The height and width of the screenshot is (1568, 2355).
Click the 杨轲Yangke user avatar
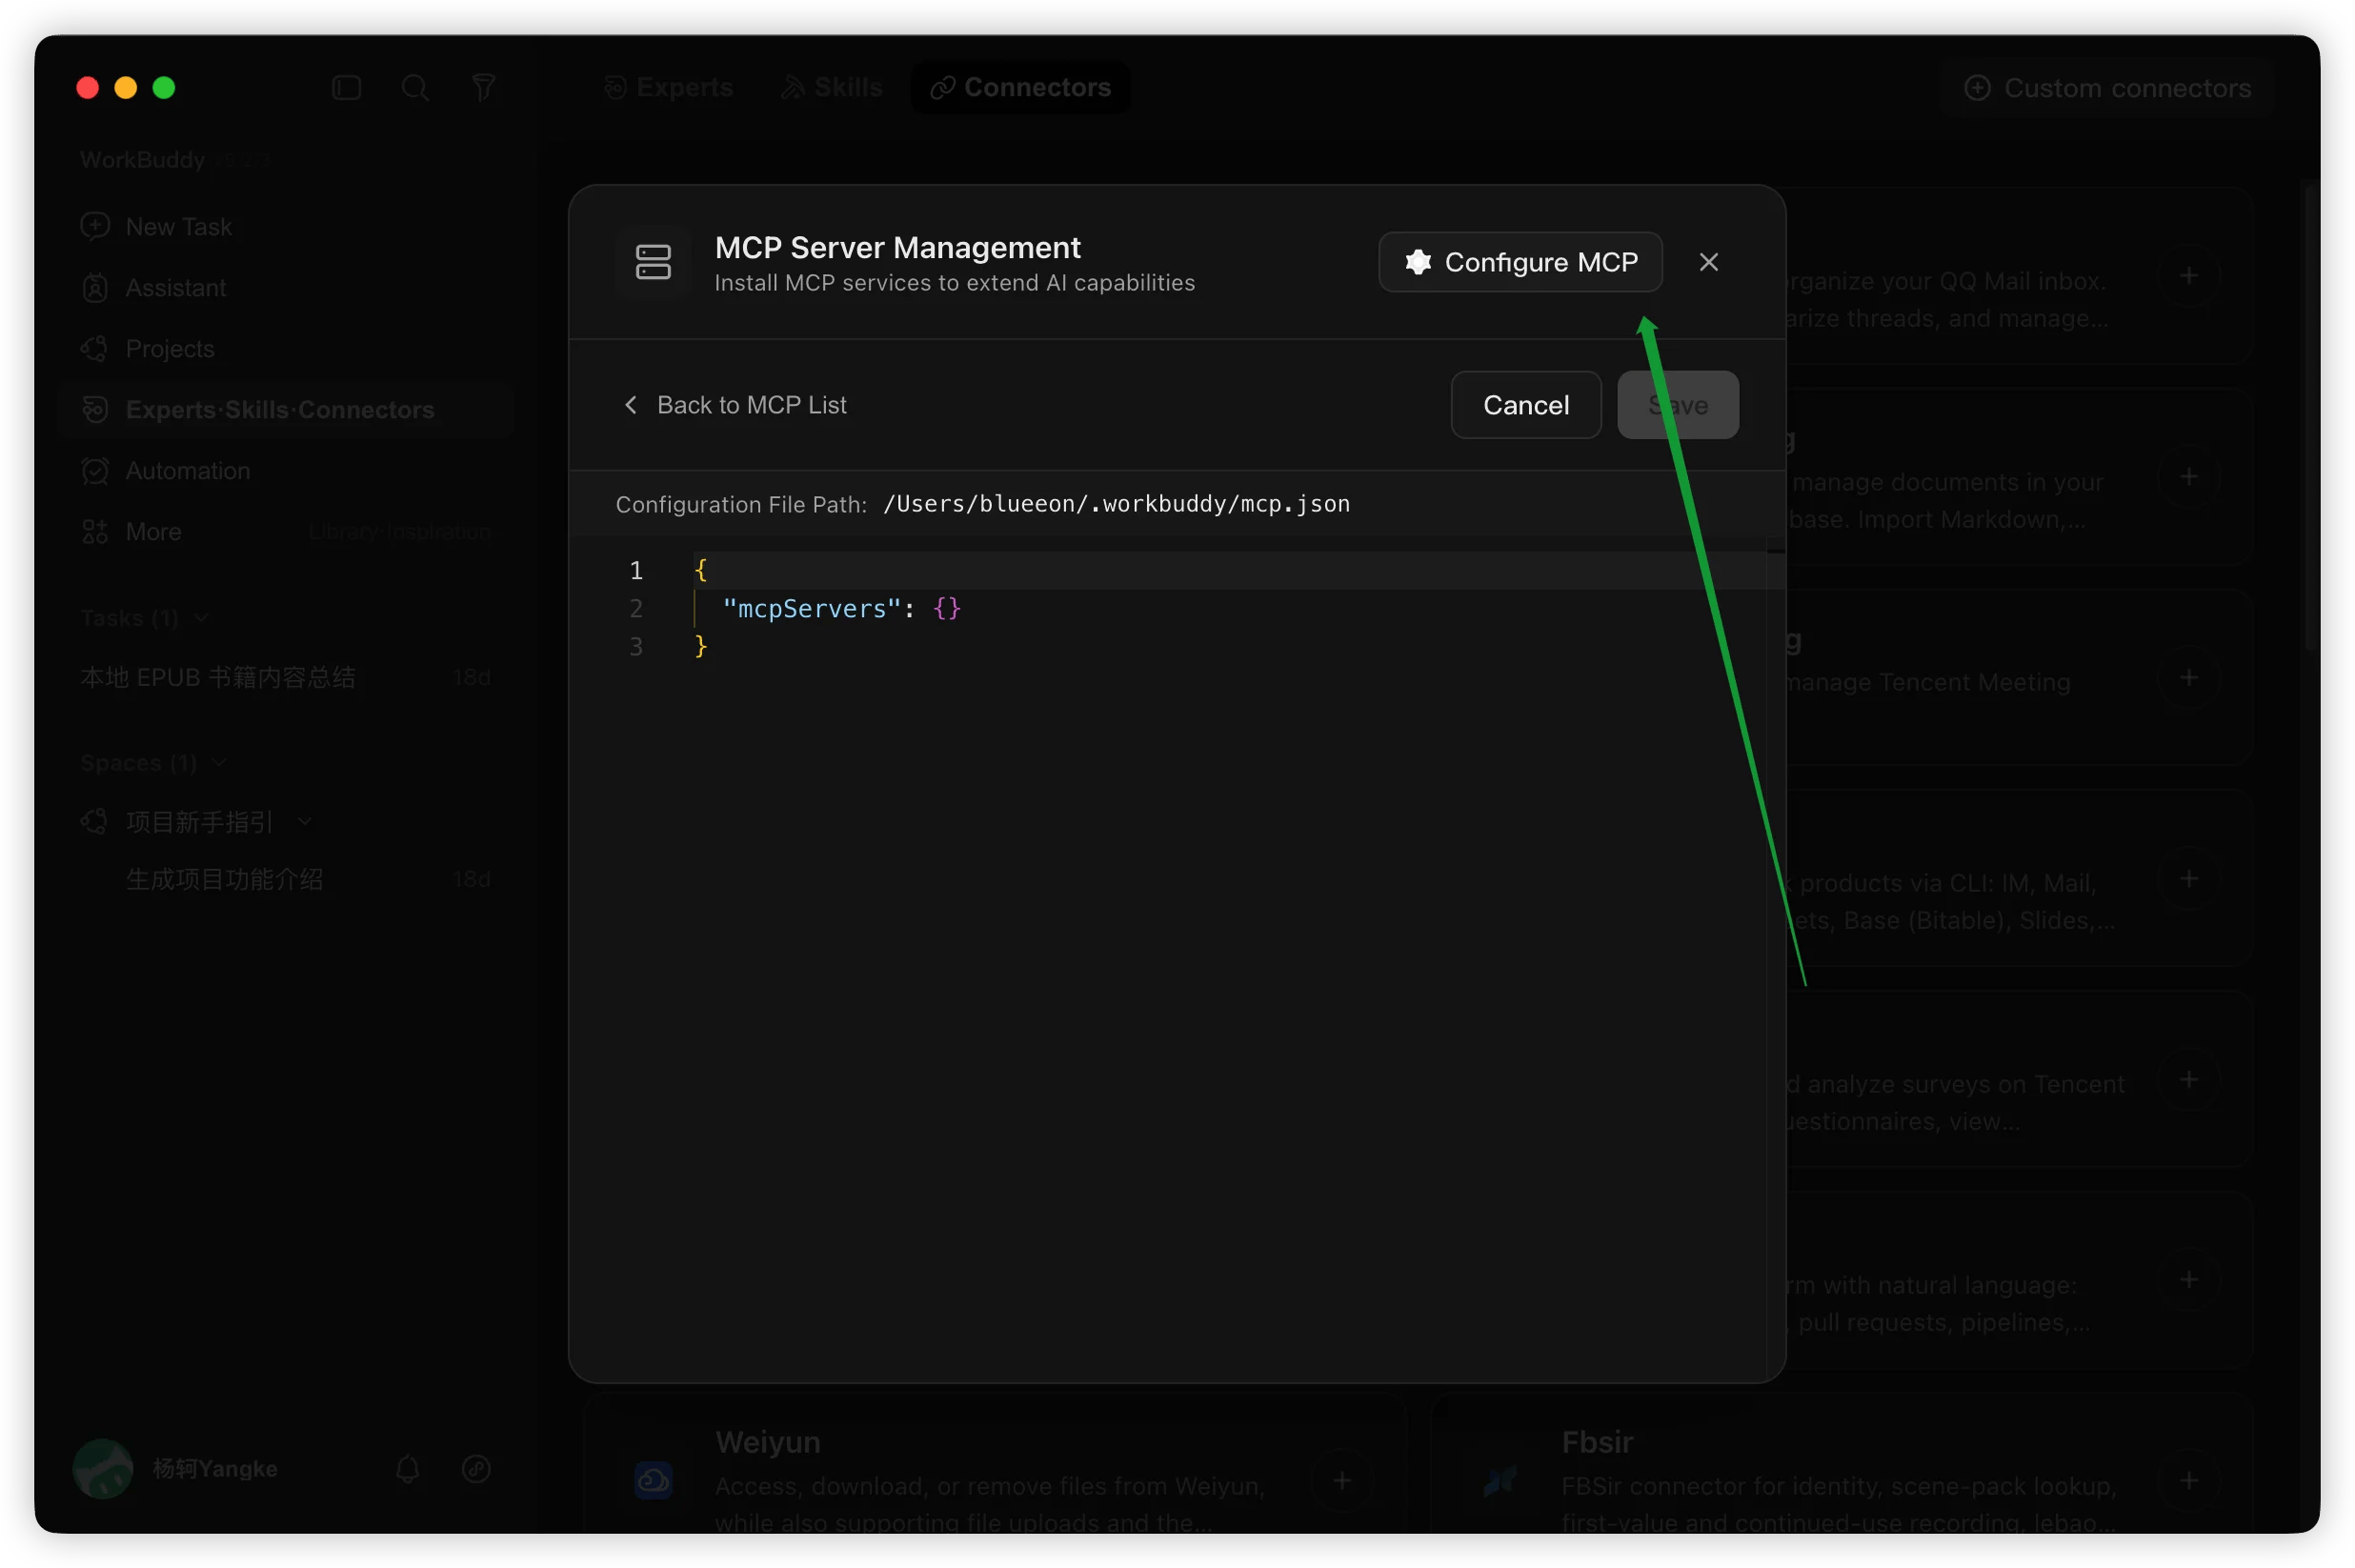click(103, 1468)
